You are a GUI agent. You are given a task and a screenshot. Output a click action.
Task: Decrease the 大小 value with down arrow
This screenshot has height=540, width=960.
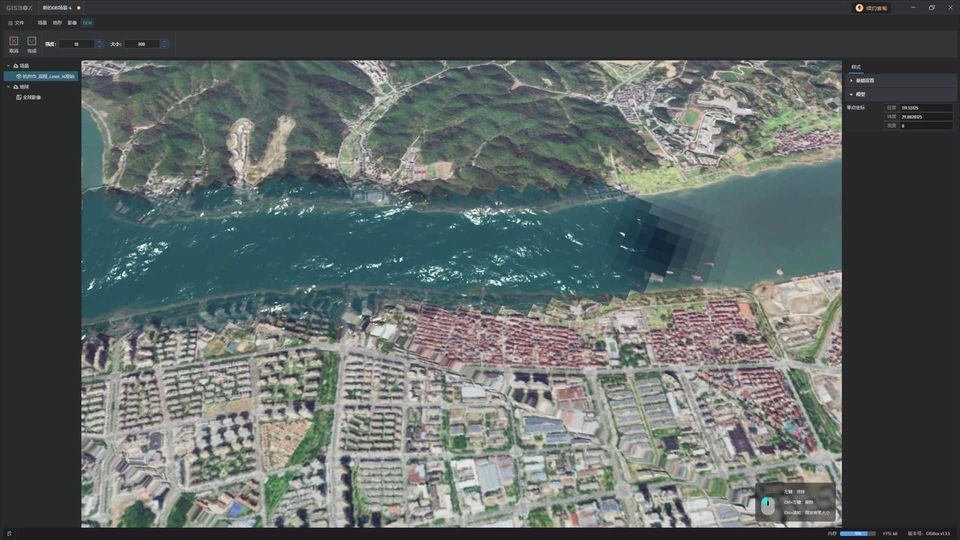point(164,46)
